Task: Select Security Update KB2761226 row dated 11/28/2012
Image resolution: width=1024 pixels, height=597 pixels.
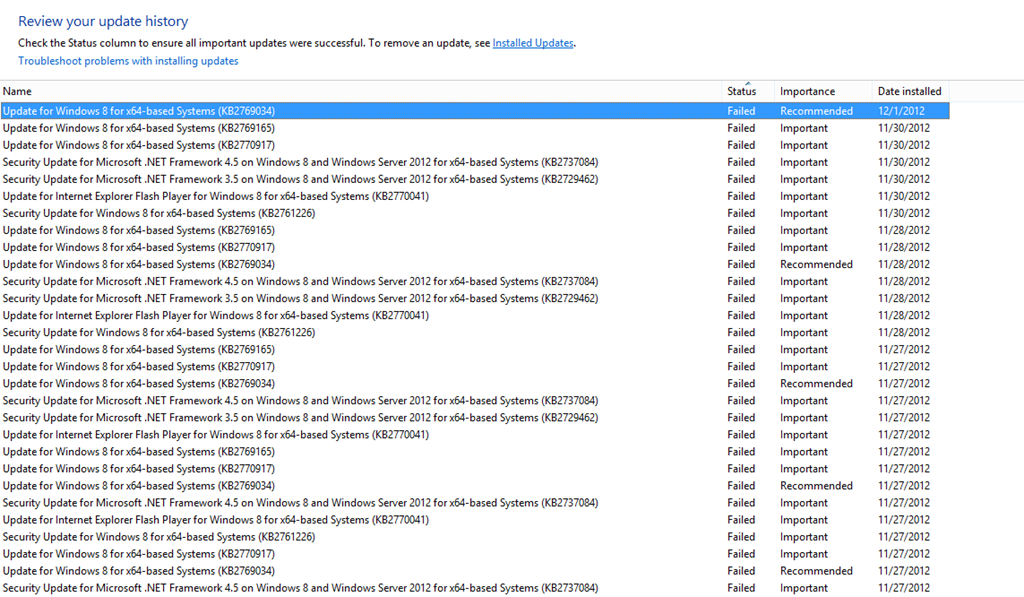Action: coord(475,332)
